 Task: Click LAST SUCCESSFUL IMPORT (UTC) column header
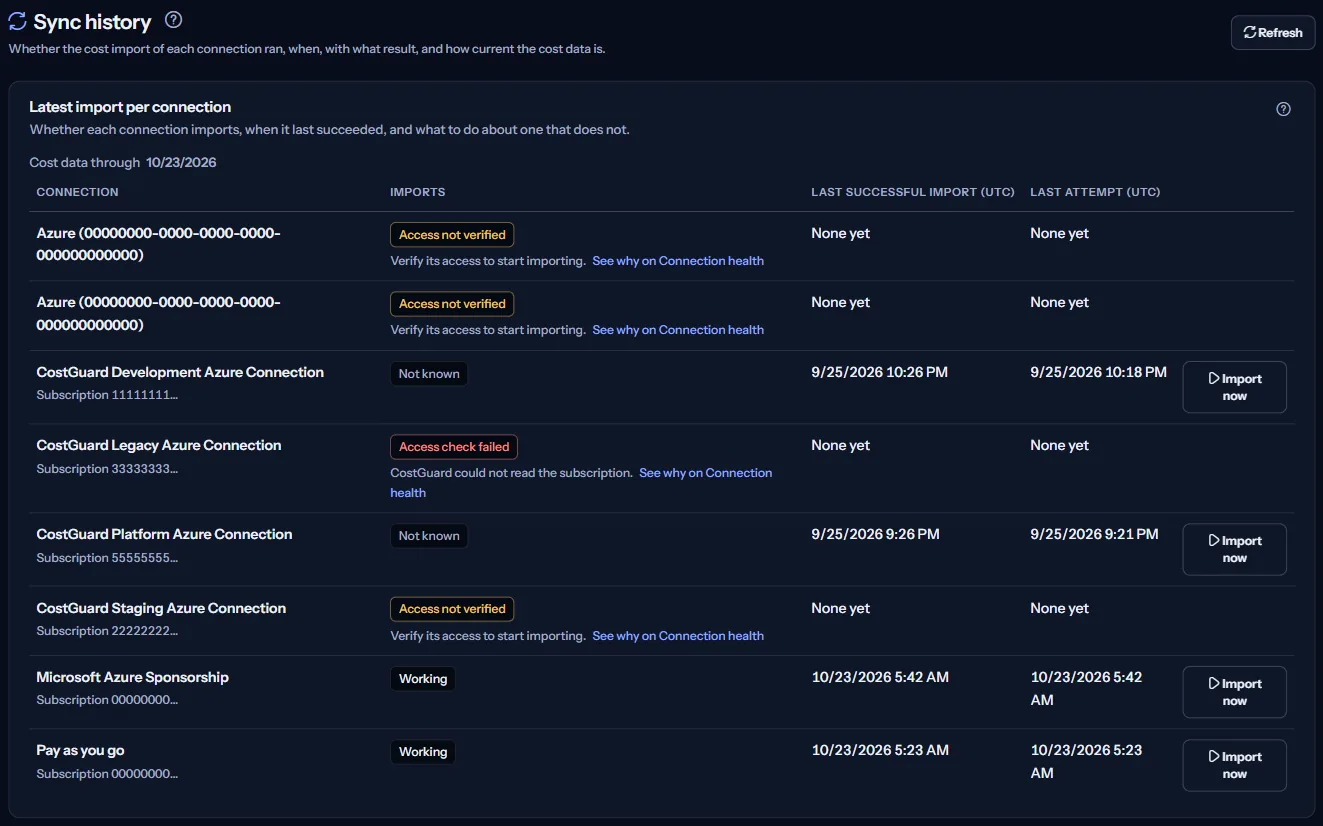tap(913, 192)
